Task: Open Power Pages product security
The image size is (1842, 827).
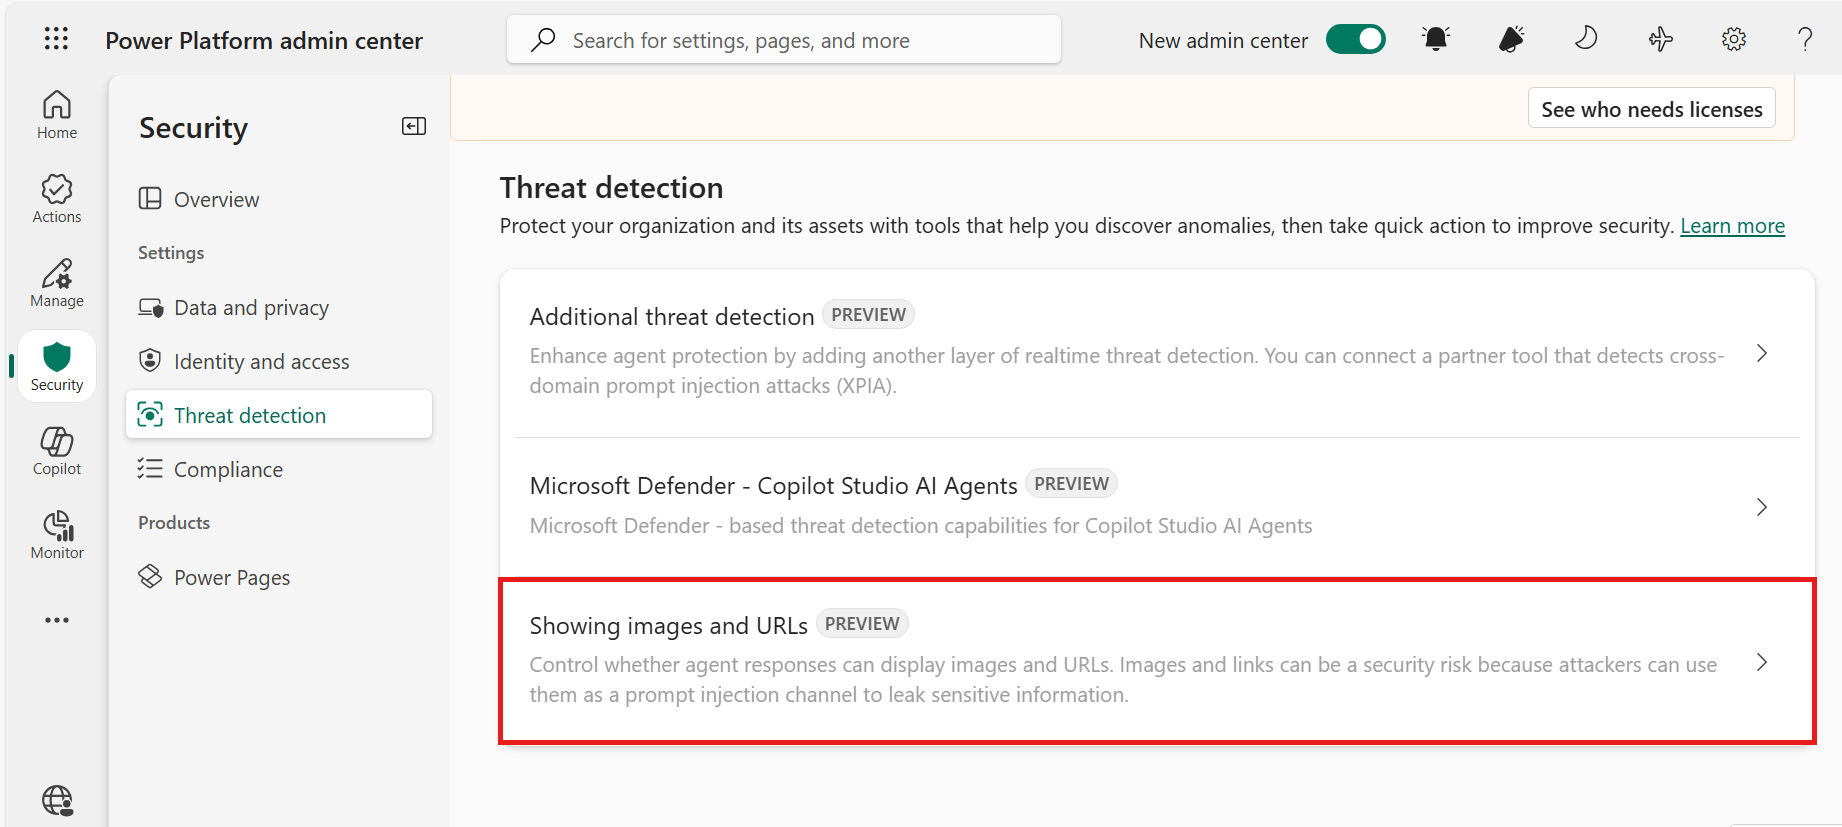Action: pyautogui.click(x=279, y=577)
